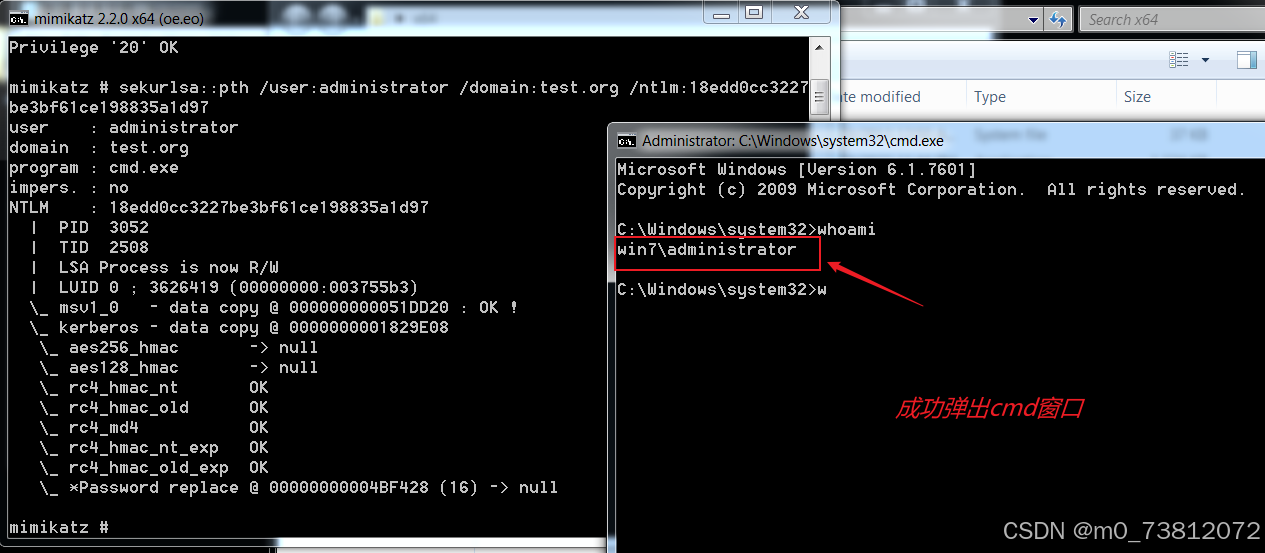Click the mimikatz scrollbar thumb
1265x553 pixels.
pyautogui.click(x=820, y=97)
